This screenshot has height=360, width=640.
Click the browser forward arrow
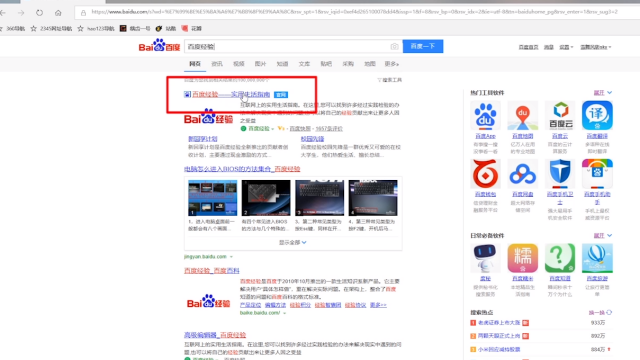(21, 13)
